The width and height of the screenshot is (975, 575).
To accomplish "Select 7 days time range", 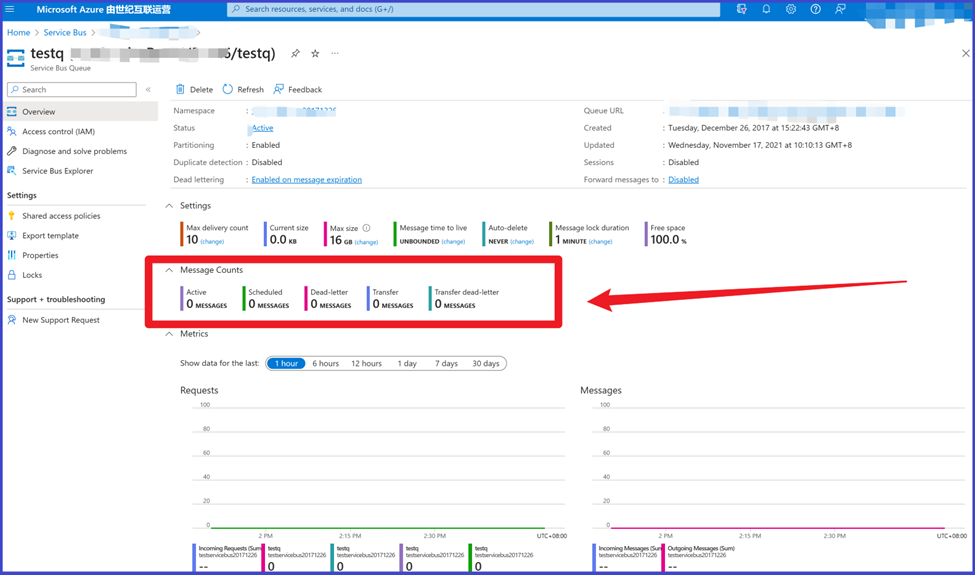I will coord(446,364).
